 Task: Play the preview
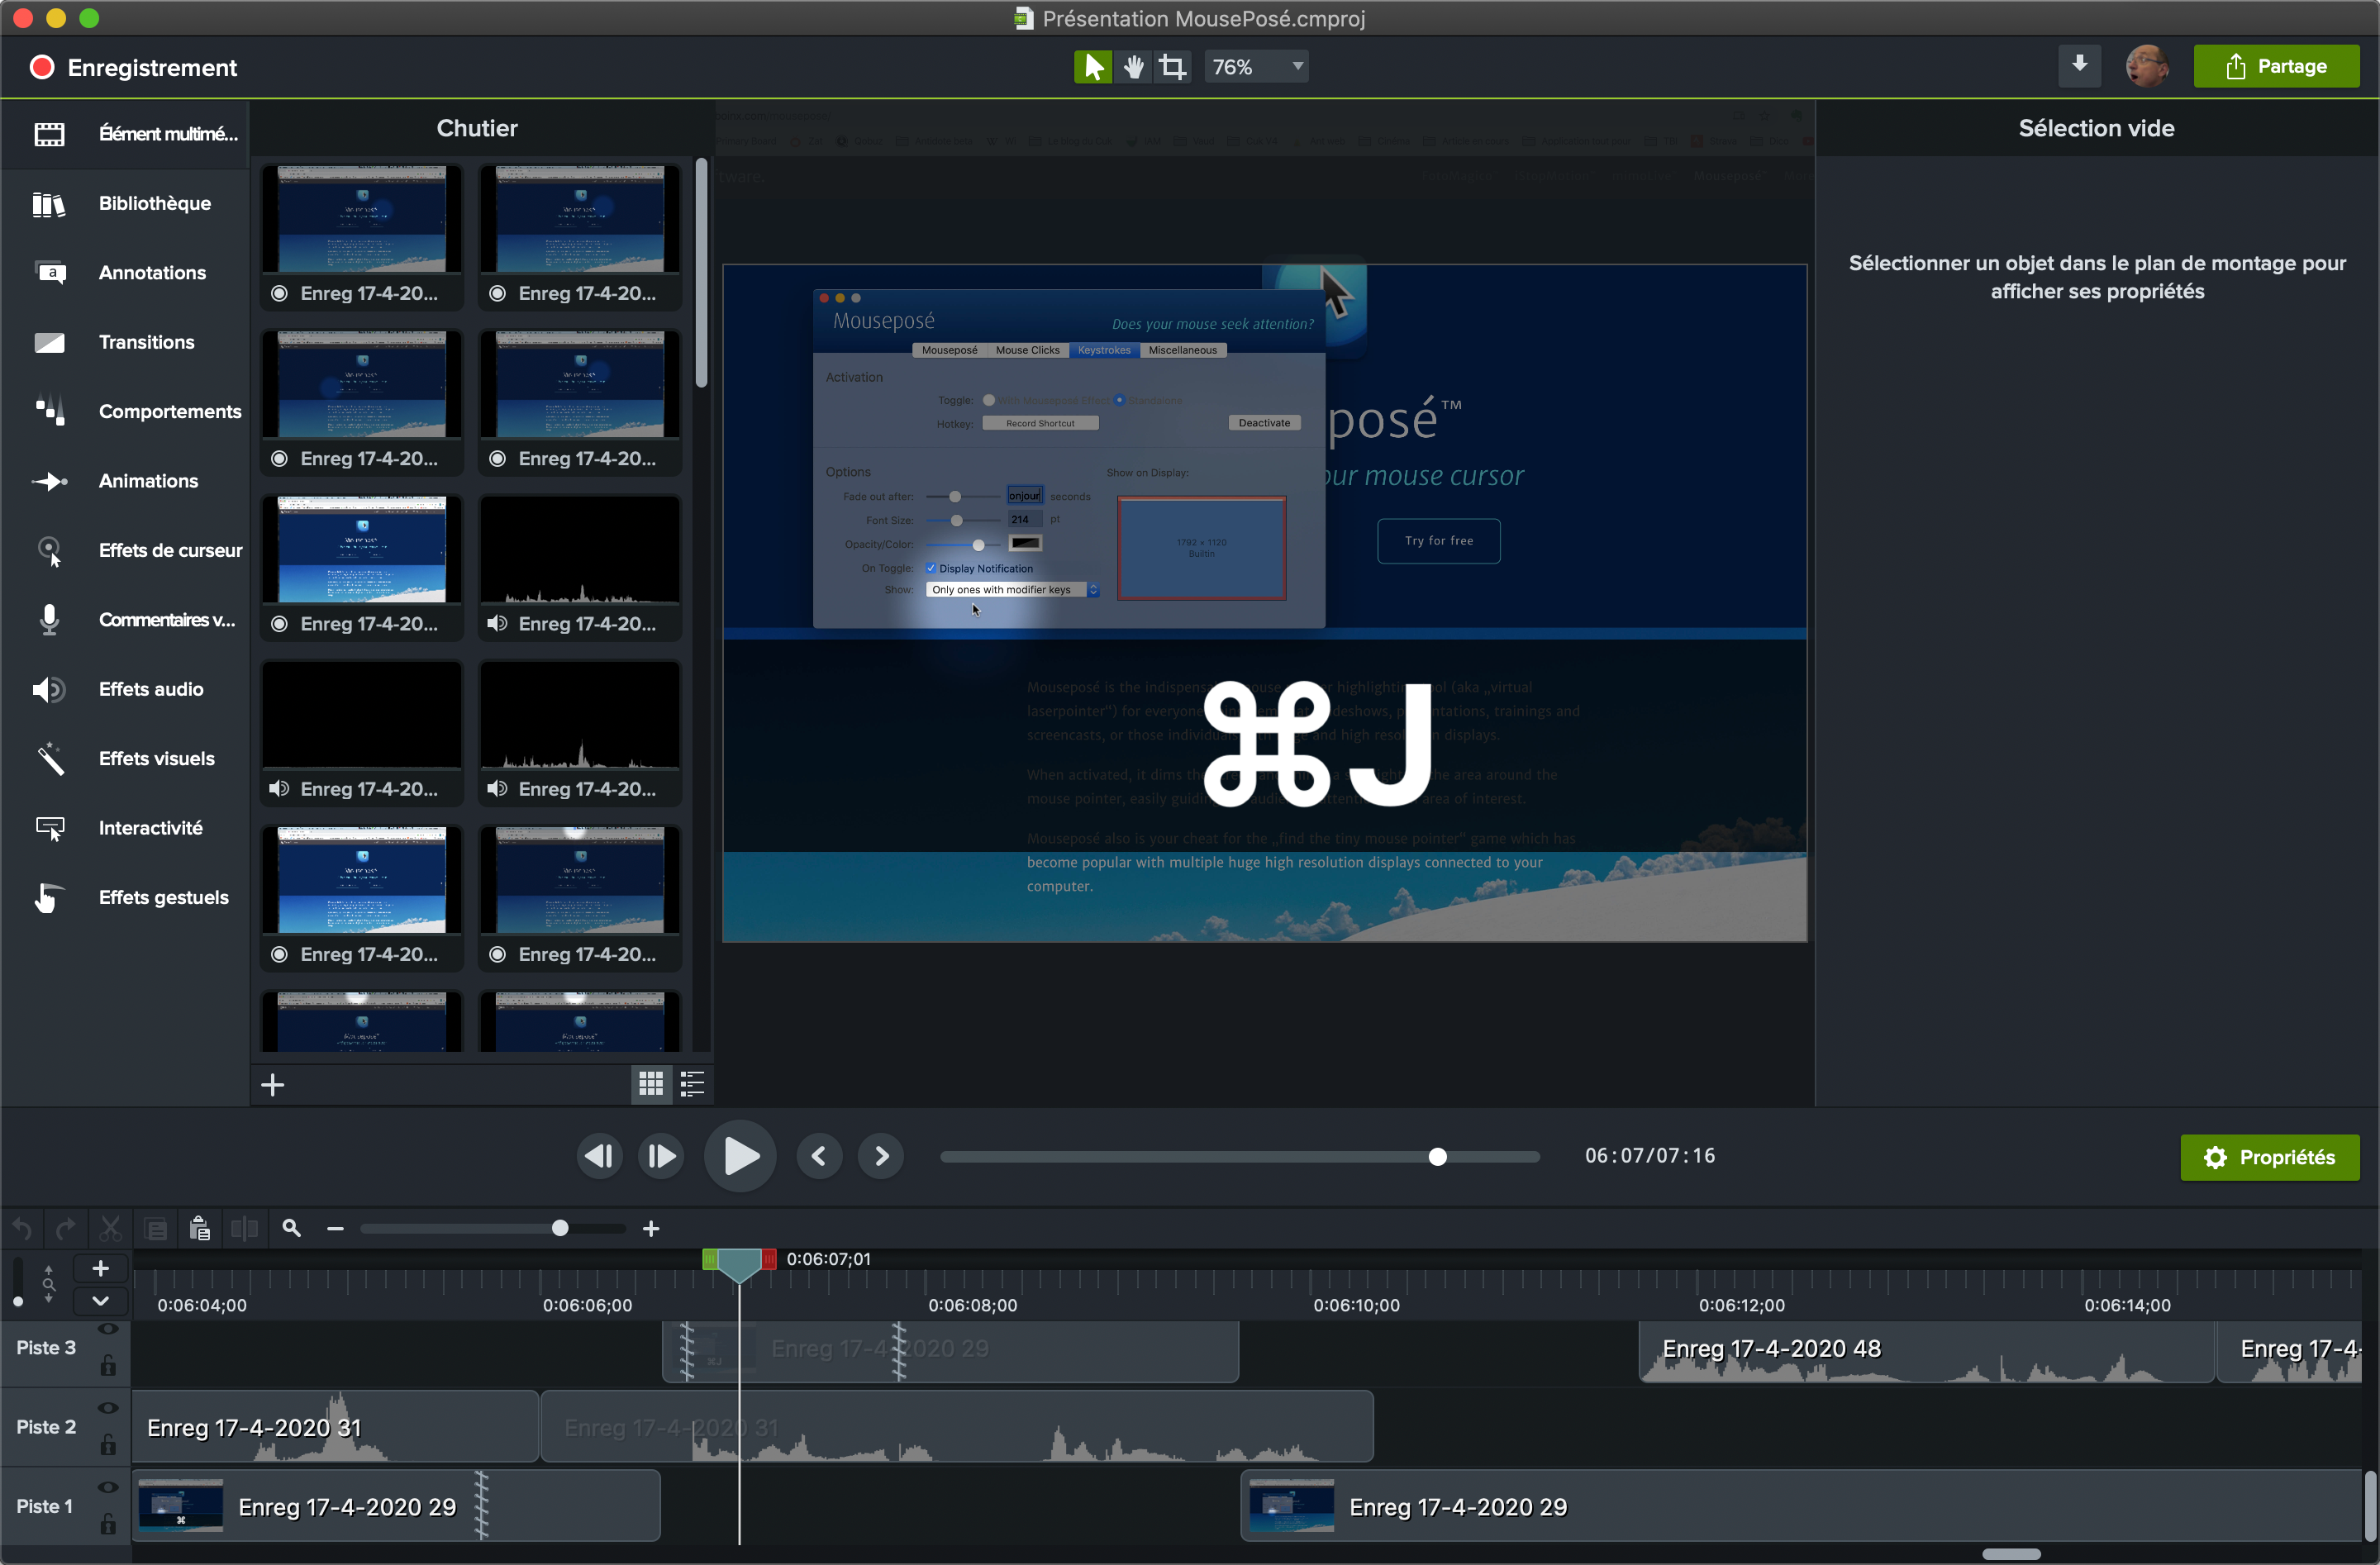tap(740, 1157)
